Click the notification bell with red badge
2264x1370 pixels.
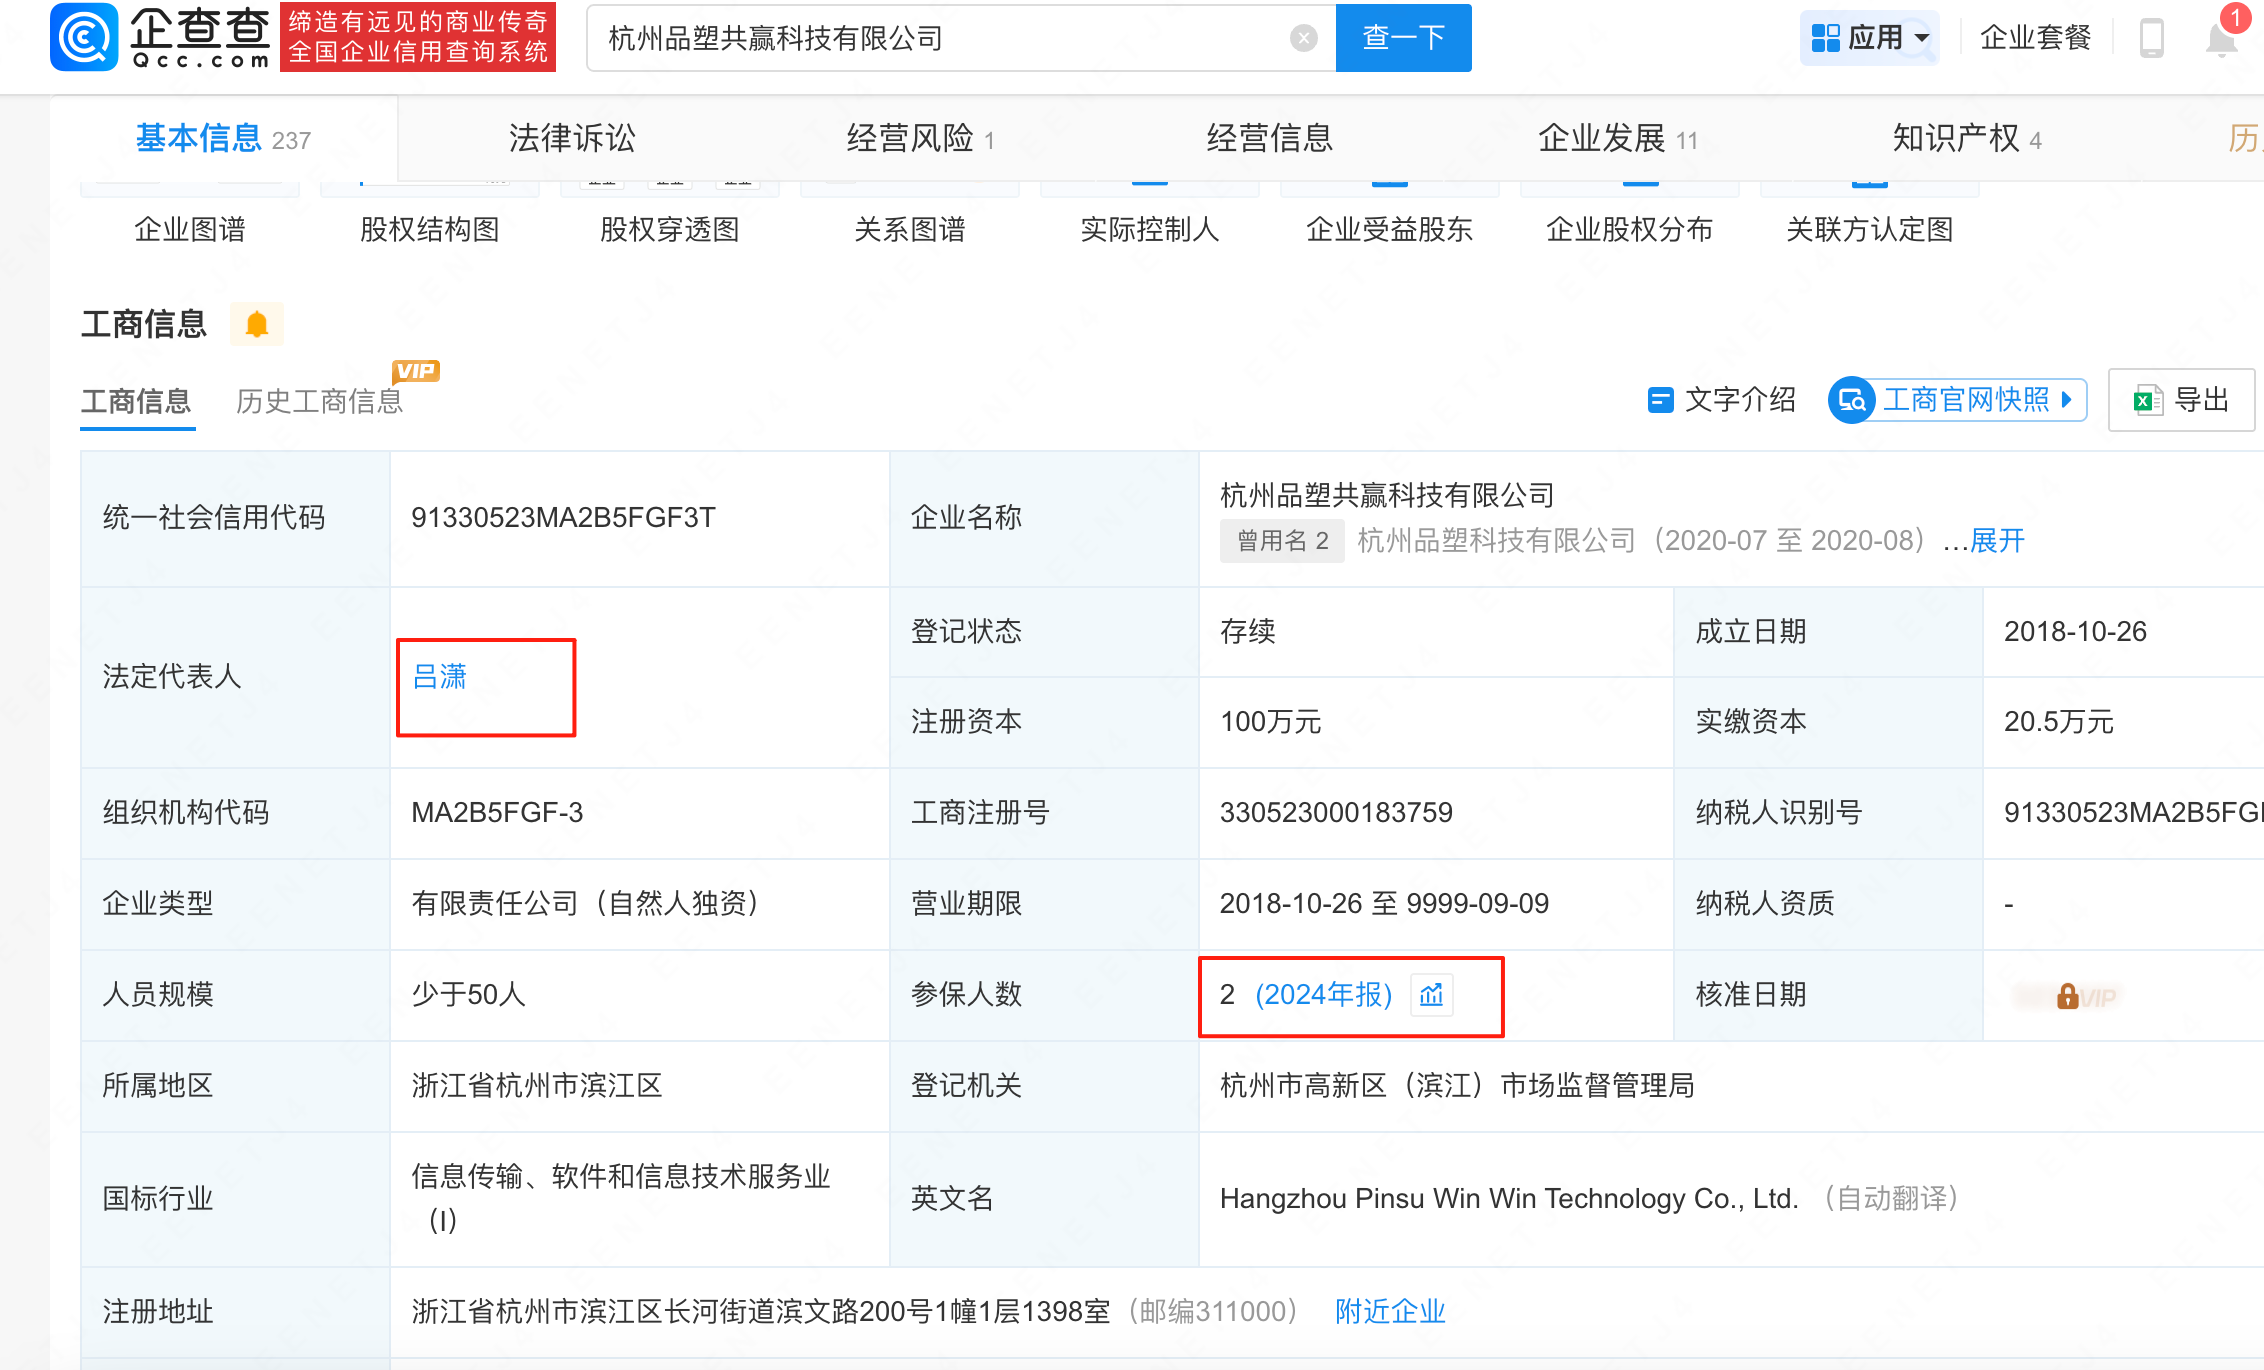click(x=2222, y=38)
